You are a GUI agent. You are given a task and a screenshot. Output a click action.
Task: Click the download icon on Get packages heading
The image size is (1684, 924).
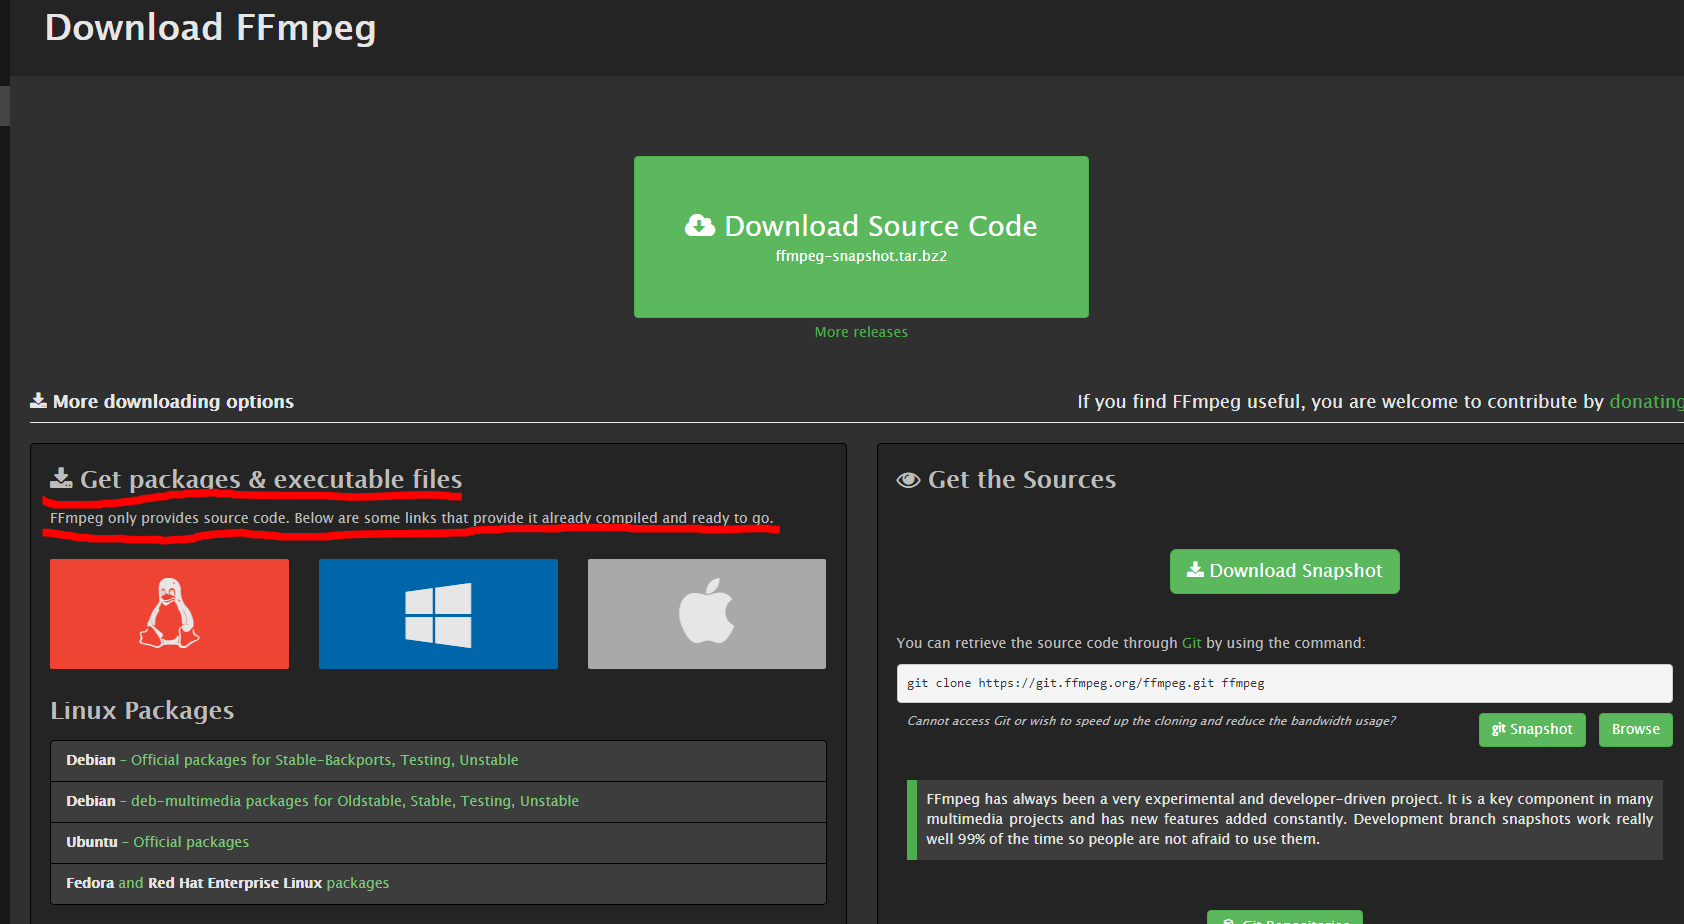(x=61, y=477)
